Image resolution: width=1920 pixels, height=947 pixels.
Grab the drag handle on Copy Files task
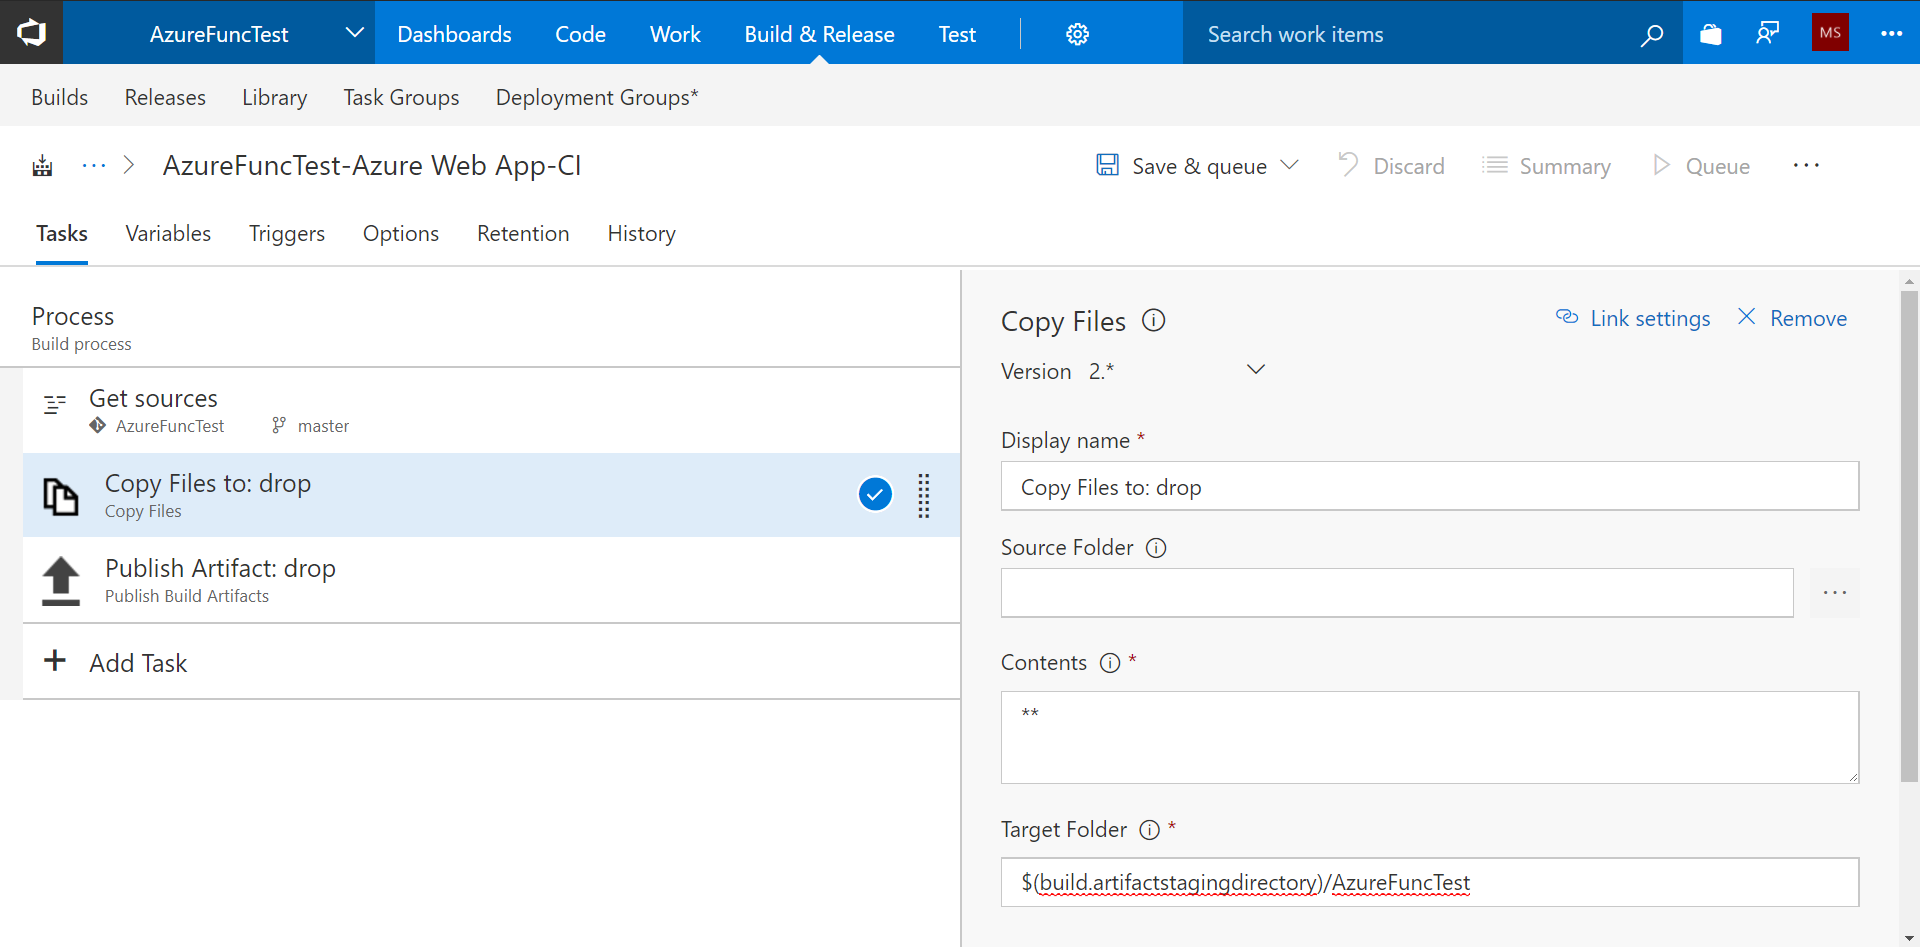click(x=924, y=496)
